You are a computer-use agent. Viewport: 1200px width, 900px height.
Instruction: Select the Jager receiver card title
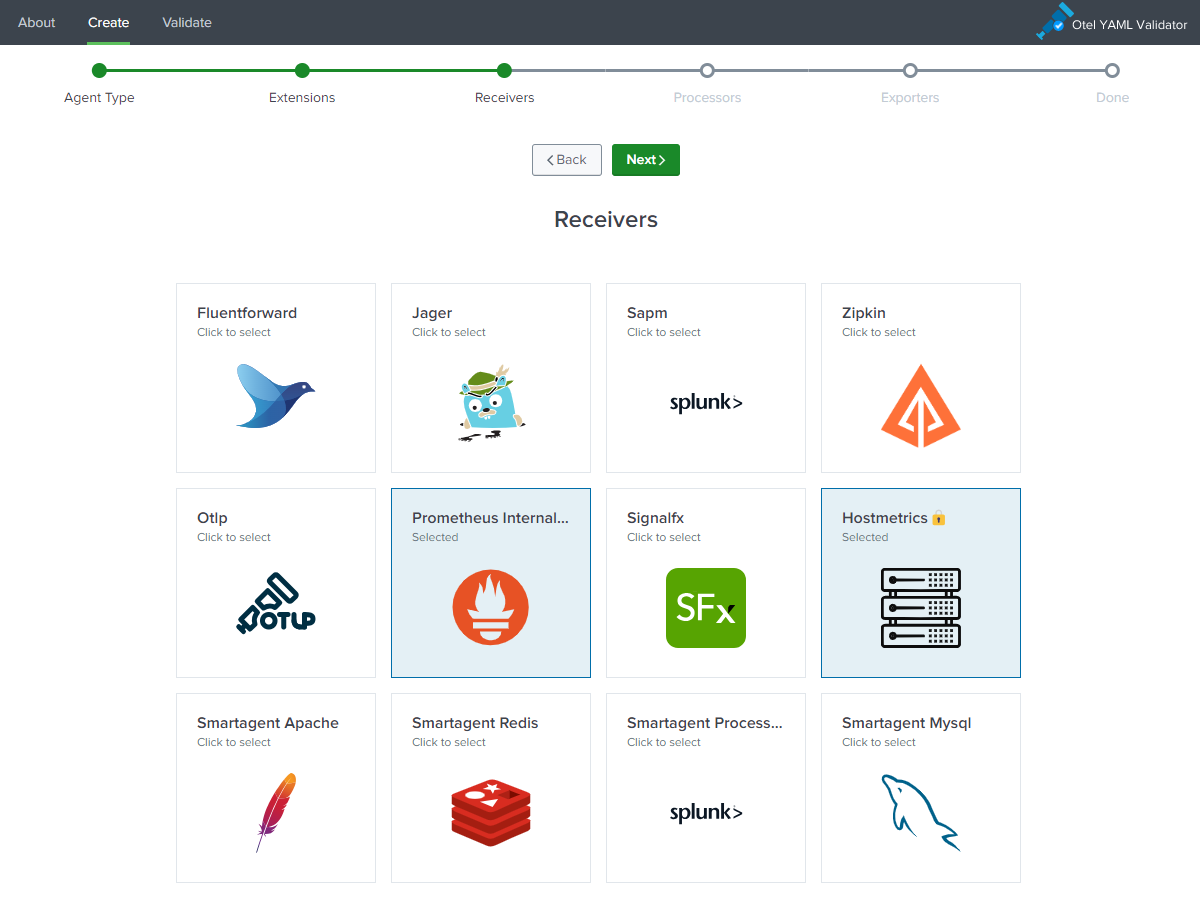(x=432, y=314)
